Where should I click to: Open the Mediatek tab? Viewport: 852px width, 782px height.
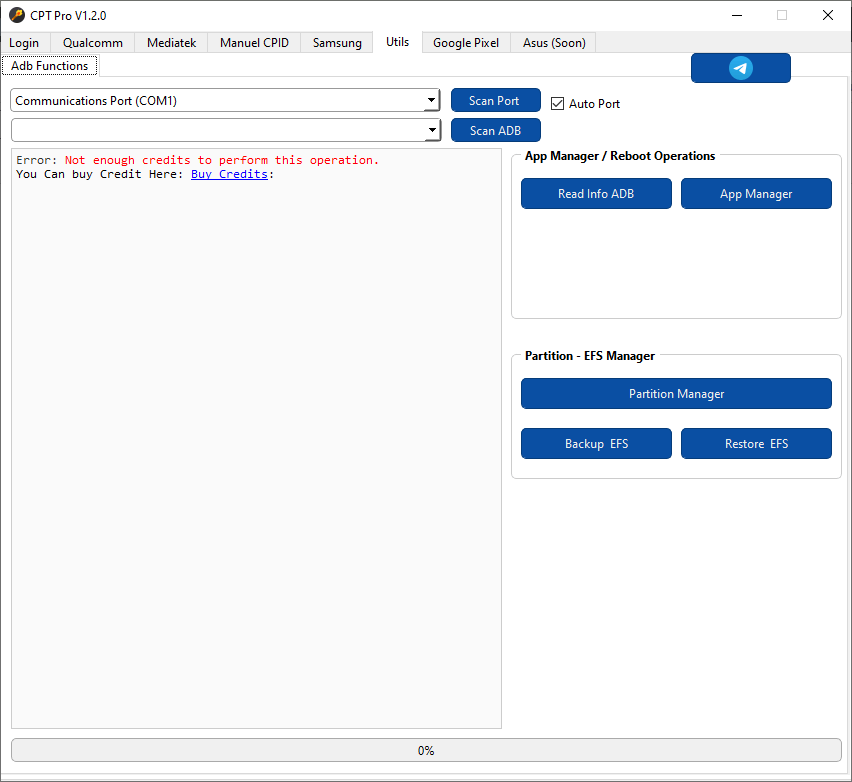point(171,42)
